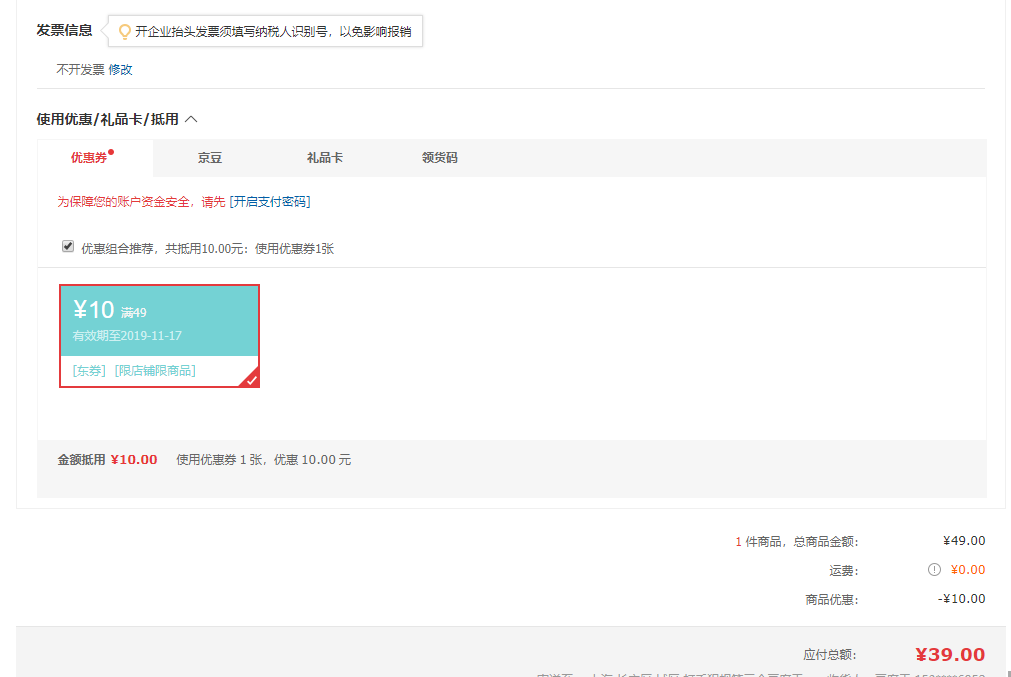Click the freight value ¥0.00

(x=968, y=570)
